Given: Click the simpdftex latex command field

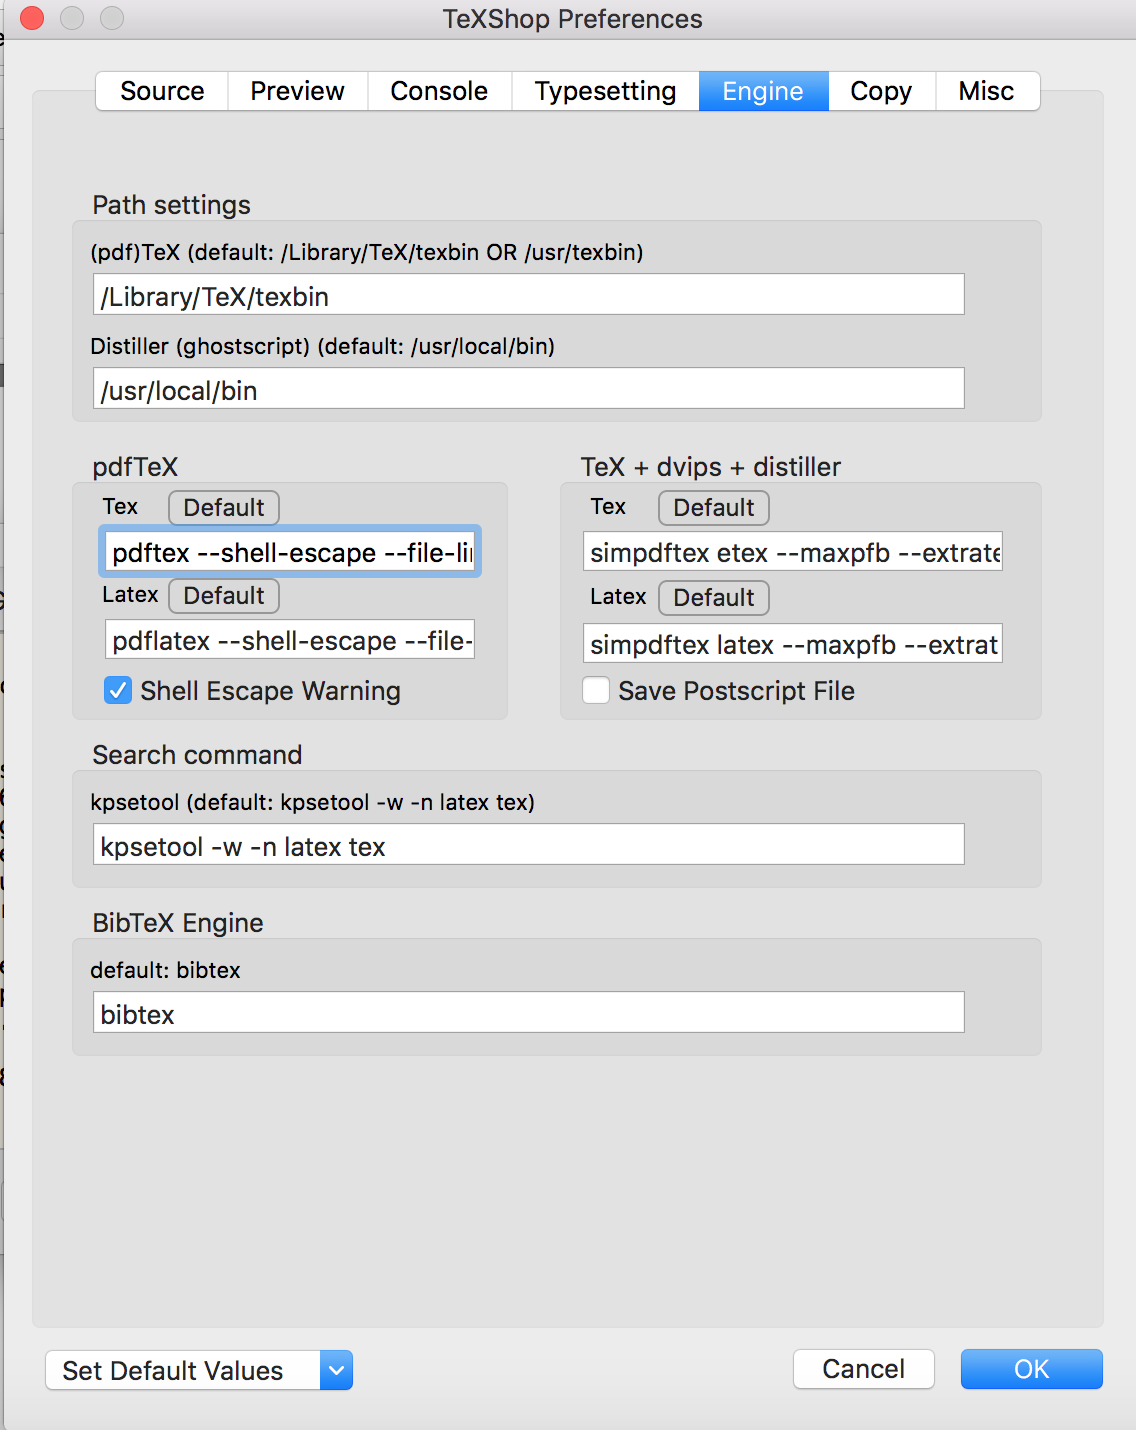Looking at the screenshot, I should (793, 643).
